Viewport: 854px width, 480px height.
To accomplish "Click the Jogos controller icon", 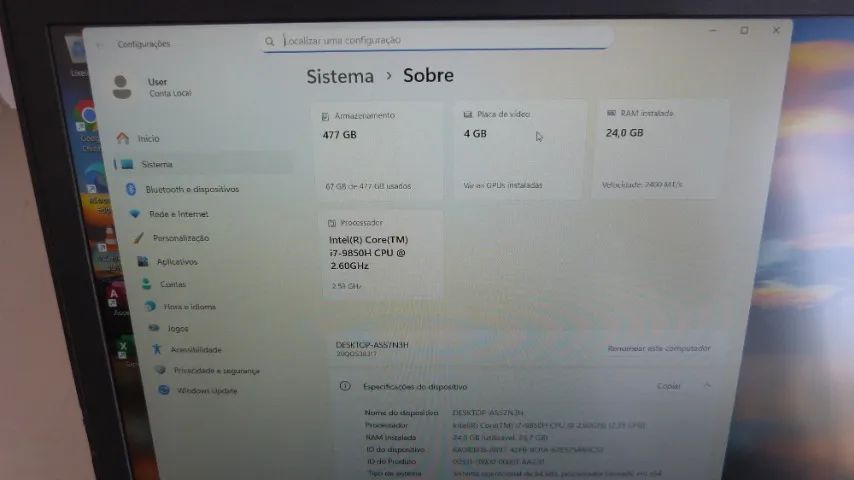I will 154,328.
